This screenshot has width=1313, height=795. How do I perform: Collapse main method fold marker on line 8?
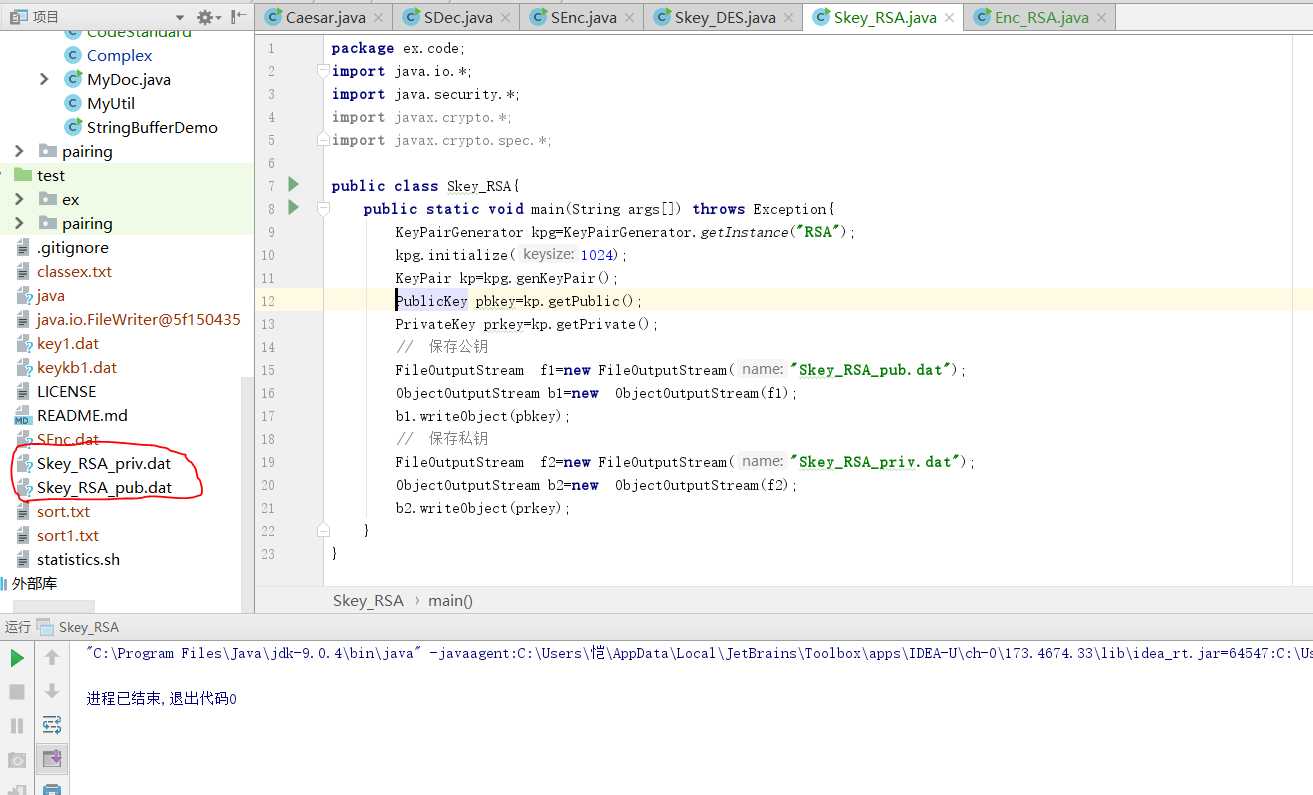(x=322, y=208)
